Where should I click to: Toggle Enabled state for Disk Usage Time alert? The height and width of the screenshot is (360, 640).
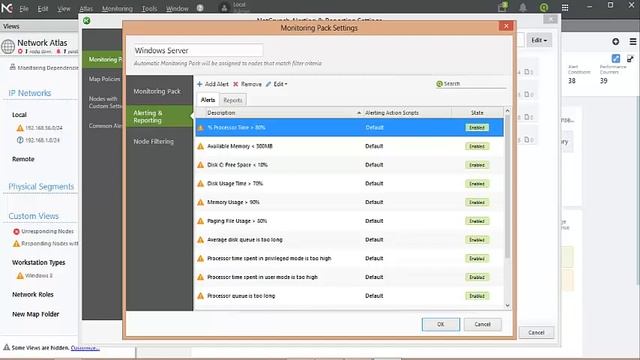(477, 184)
